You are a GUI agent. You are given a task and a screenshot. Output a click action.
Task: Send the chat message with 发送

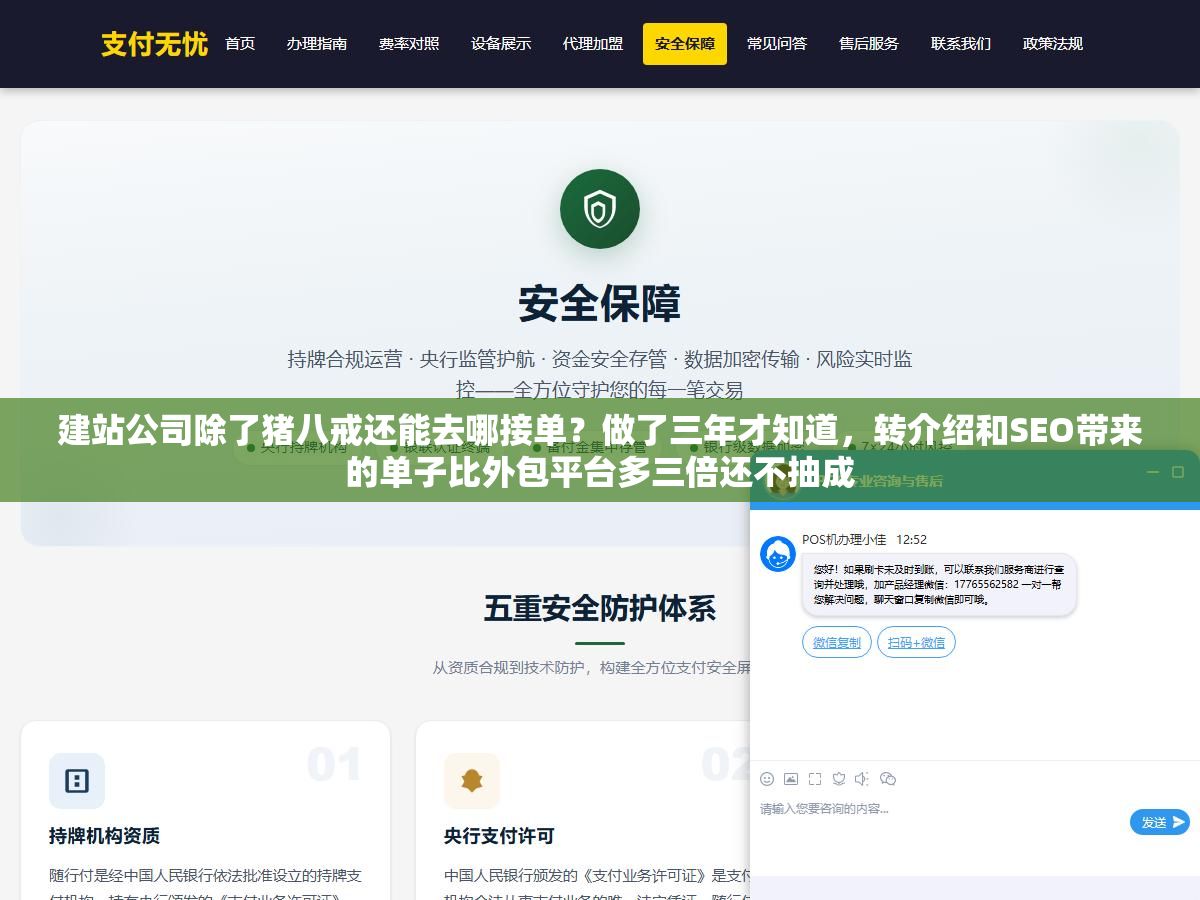point(1160,822)
